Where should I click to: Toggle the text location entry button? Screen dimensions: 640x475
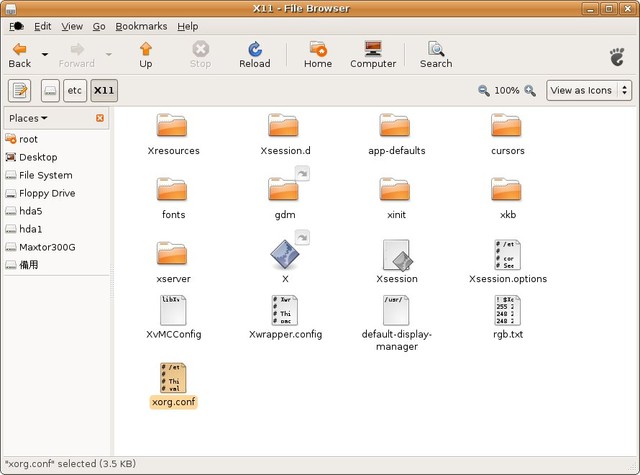(x=20, y=91)
